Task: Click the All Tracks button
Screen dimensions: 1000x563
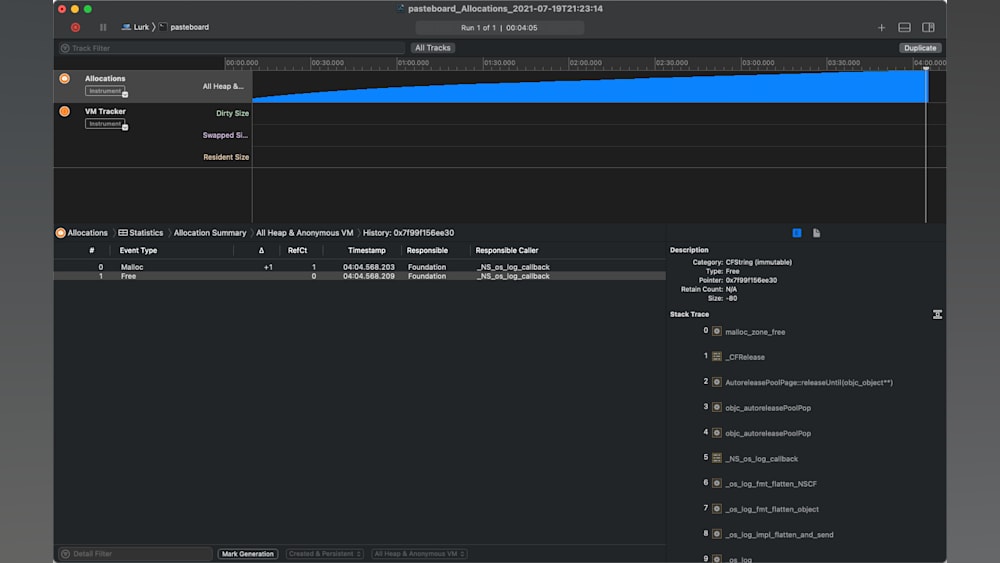Action: click(432, 48)
